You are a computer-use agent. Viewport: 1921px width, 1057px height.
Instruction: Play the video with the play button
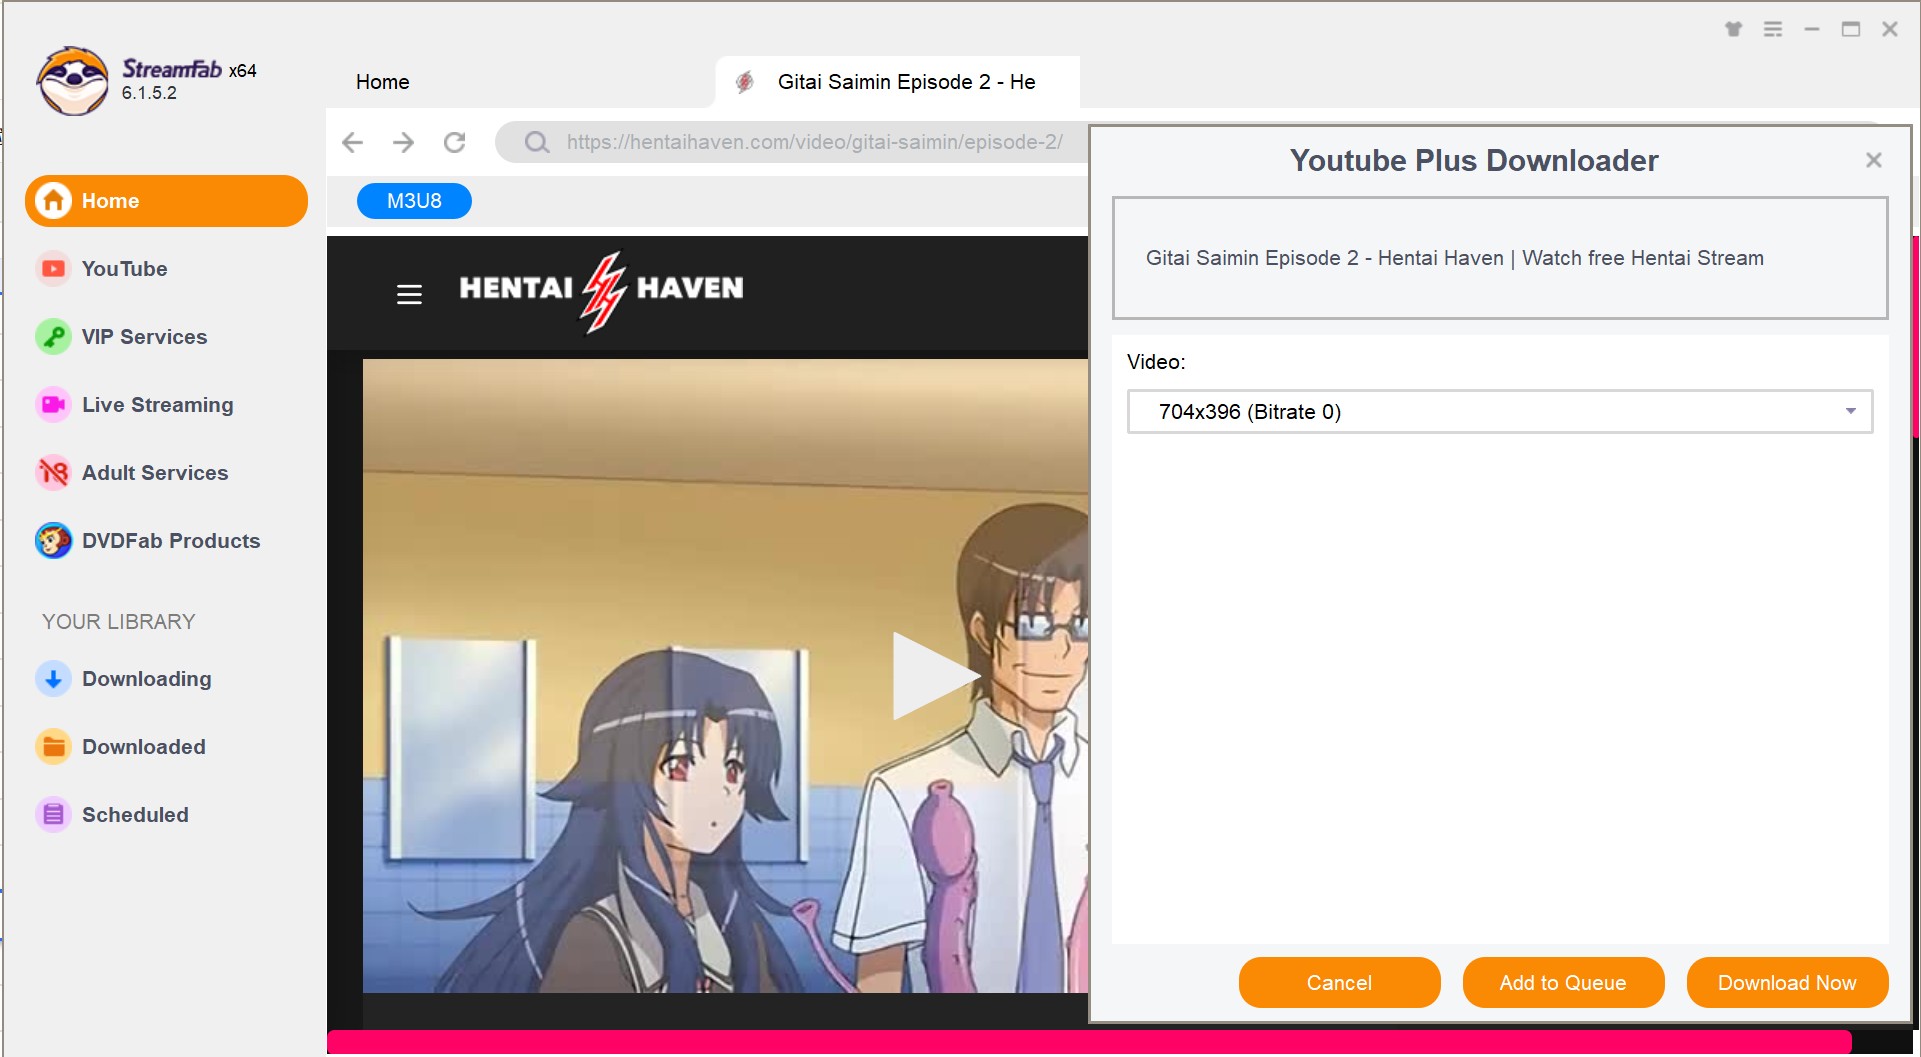point(935,676)
